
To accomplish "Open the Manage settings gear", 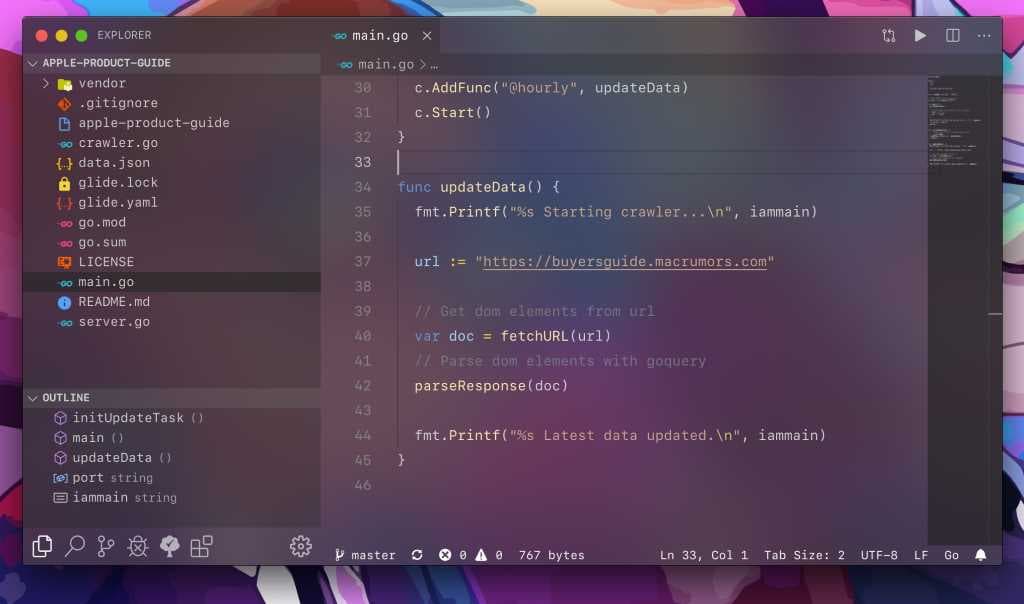I will [x=298, y=546].
